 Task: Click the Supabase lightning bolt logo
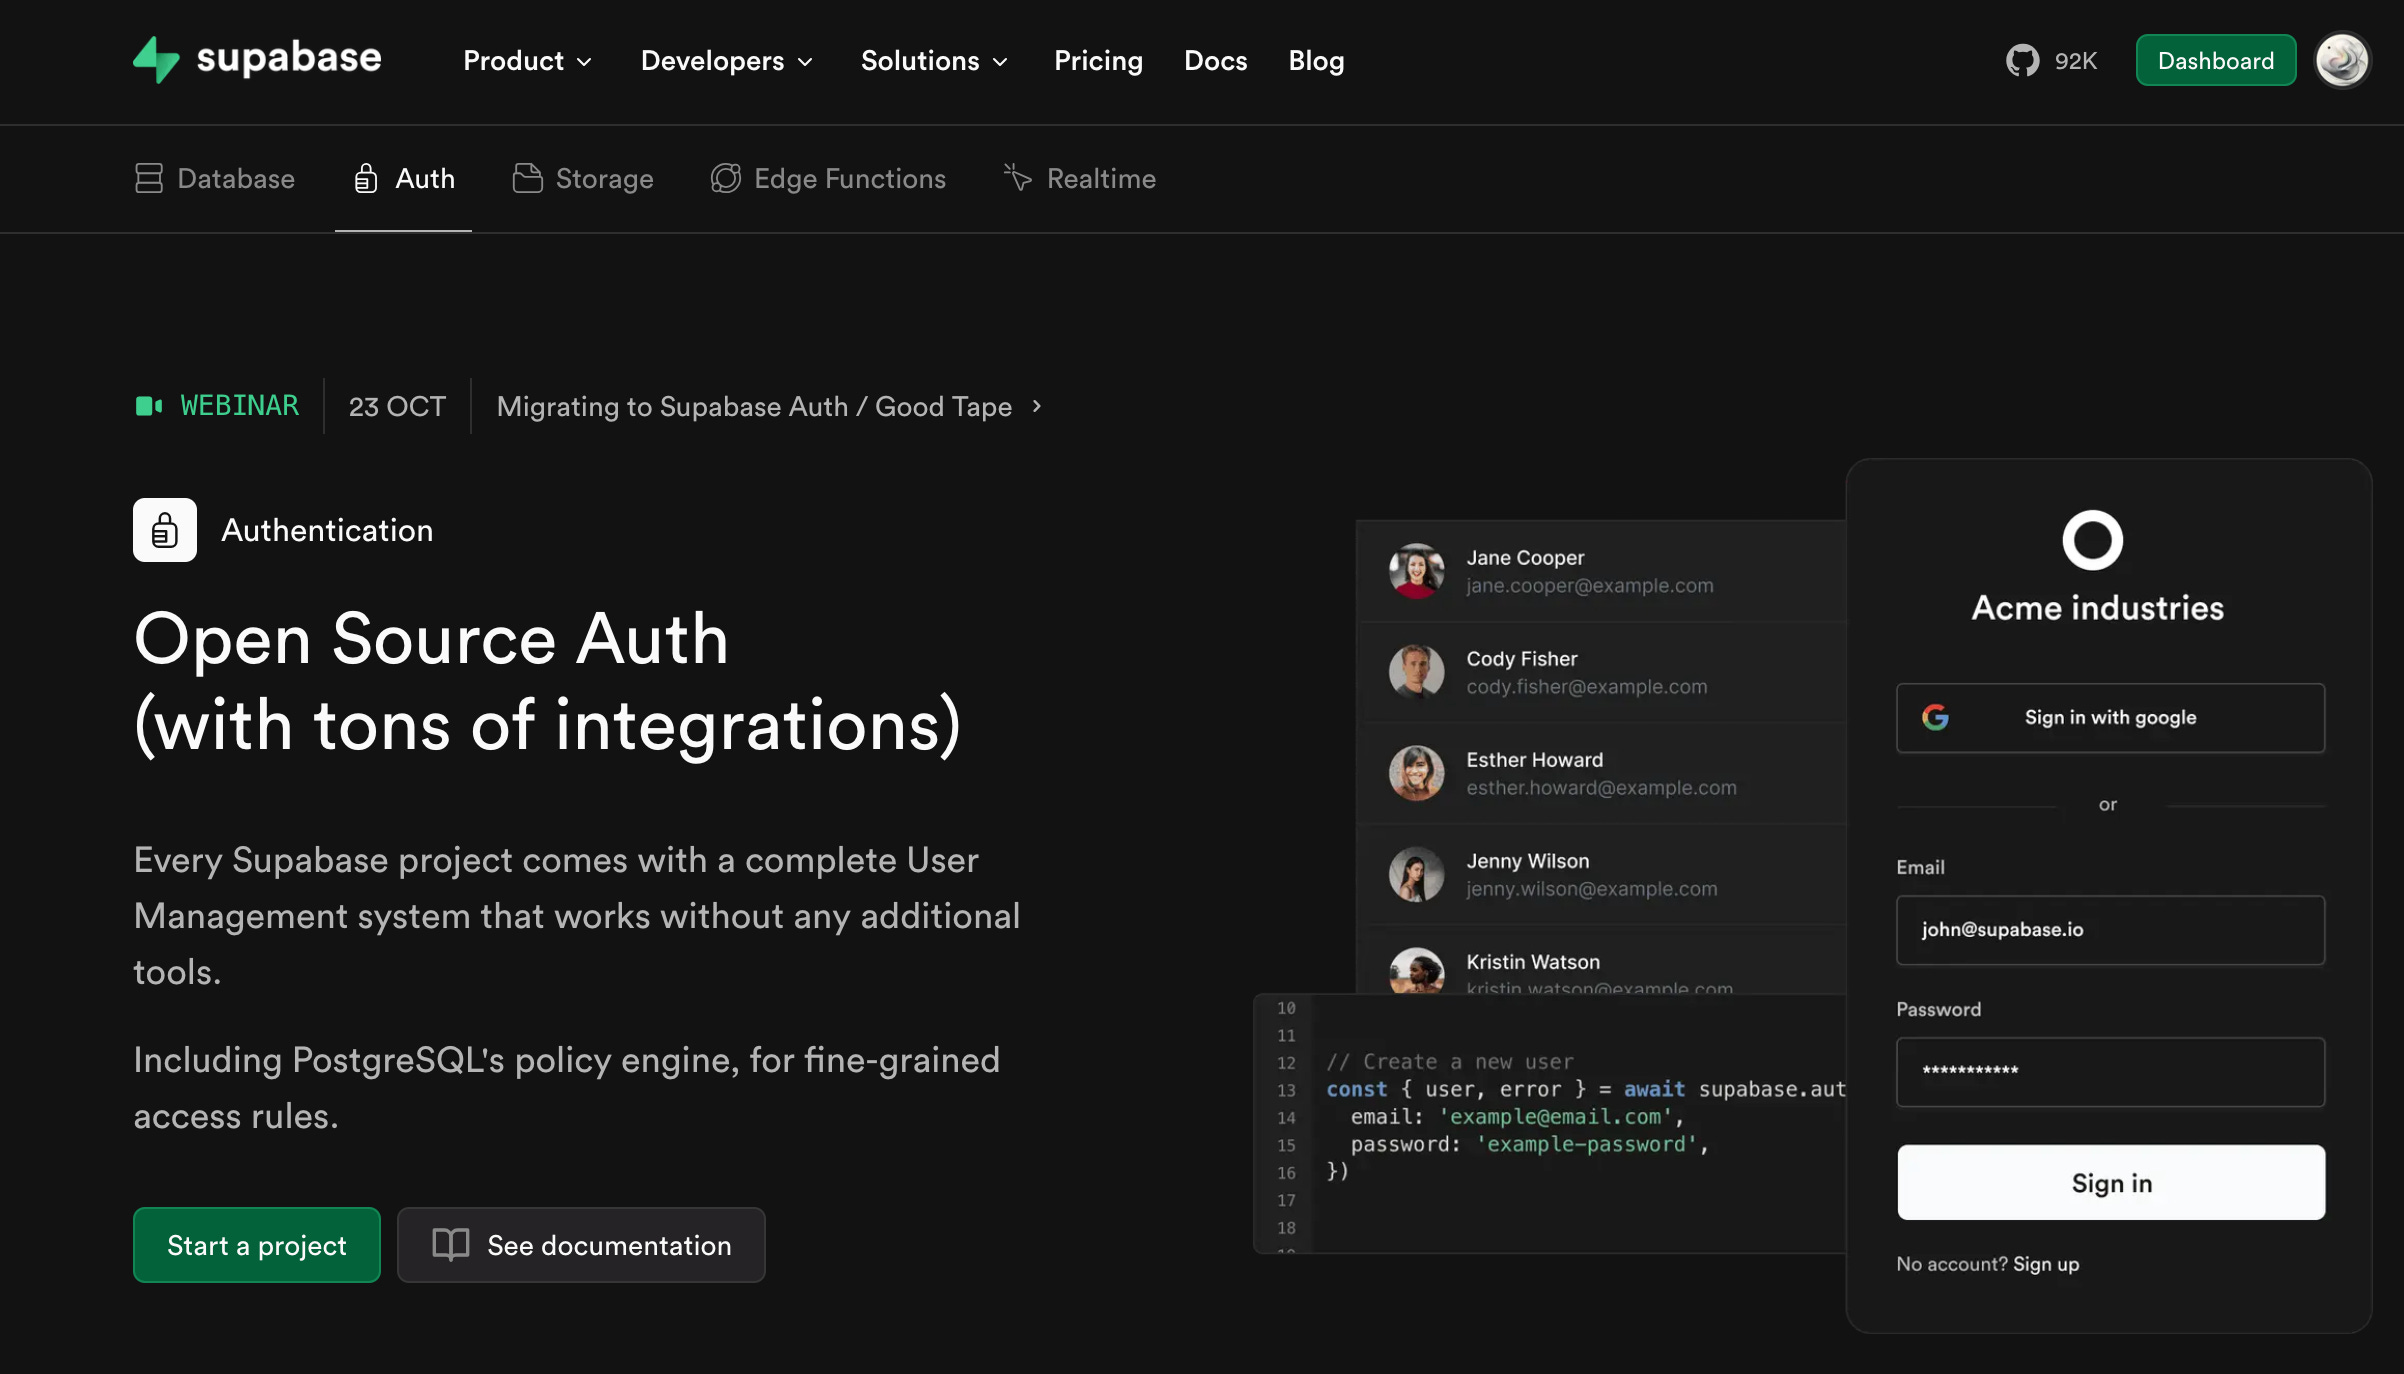[x=156, y=60]
